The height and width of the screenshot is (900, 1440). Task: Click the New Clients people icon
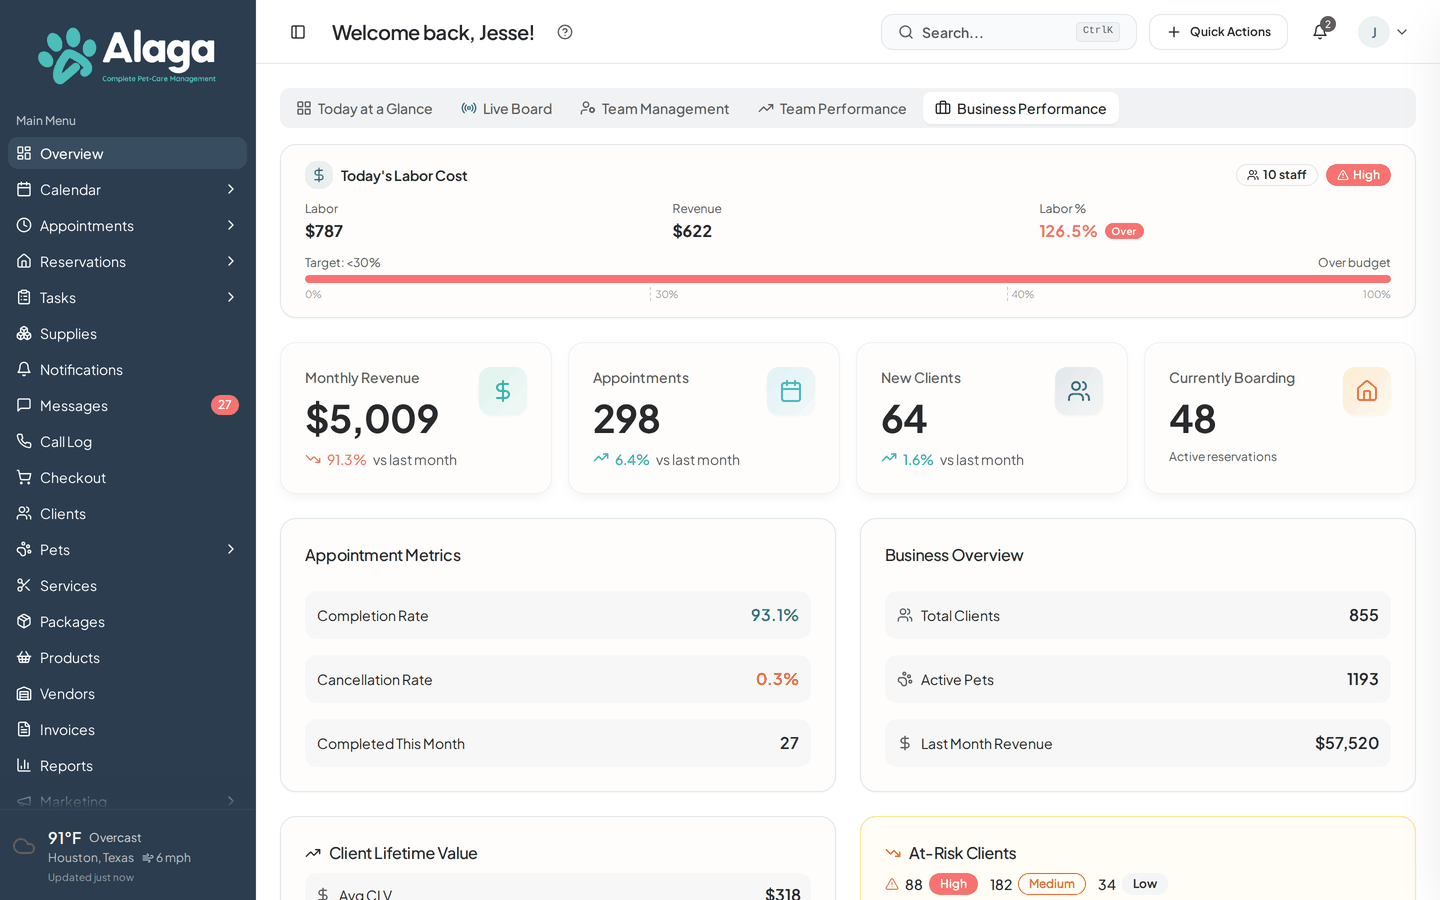pyautogui.click(x=1079, y=391)
